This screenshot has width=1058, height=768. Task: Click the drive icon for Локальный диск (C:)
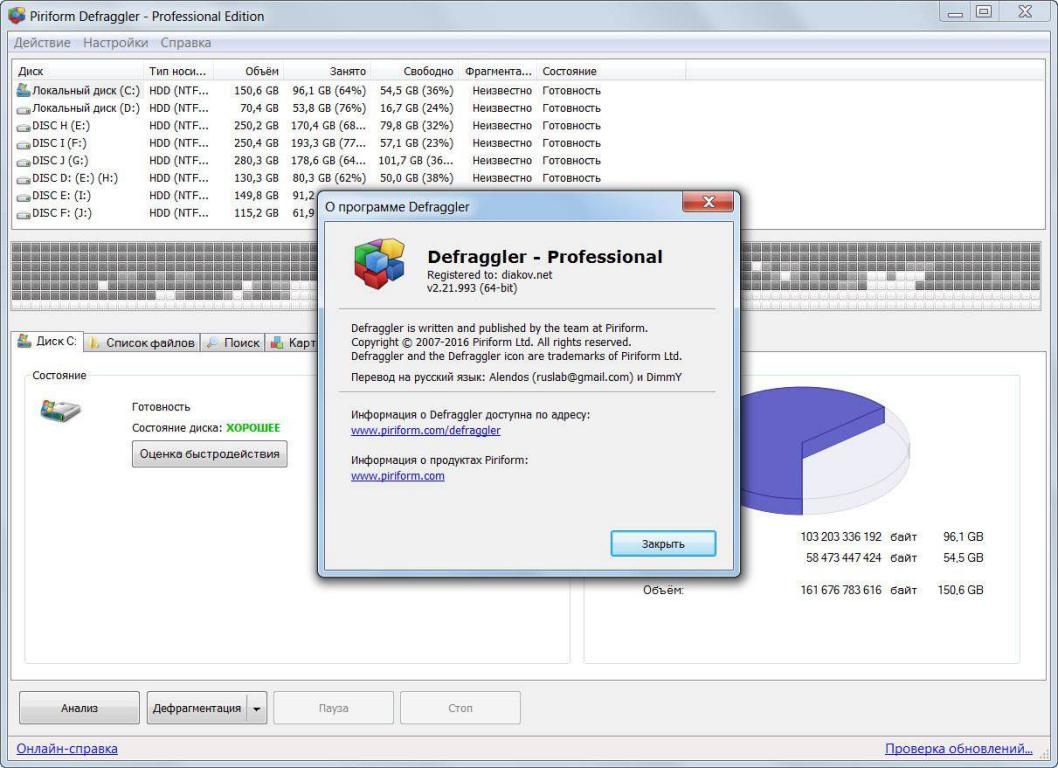tap(23, 90)
